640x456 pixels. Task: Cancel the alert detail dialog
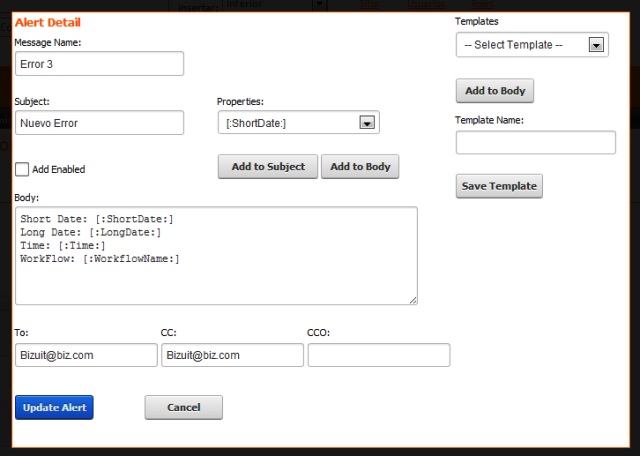point(184,407)
